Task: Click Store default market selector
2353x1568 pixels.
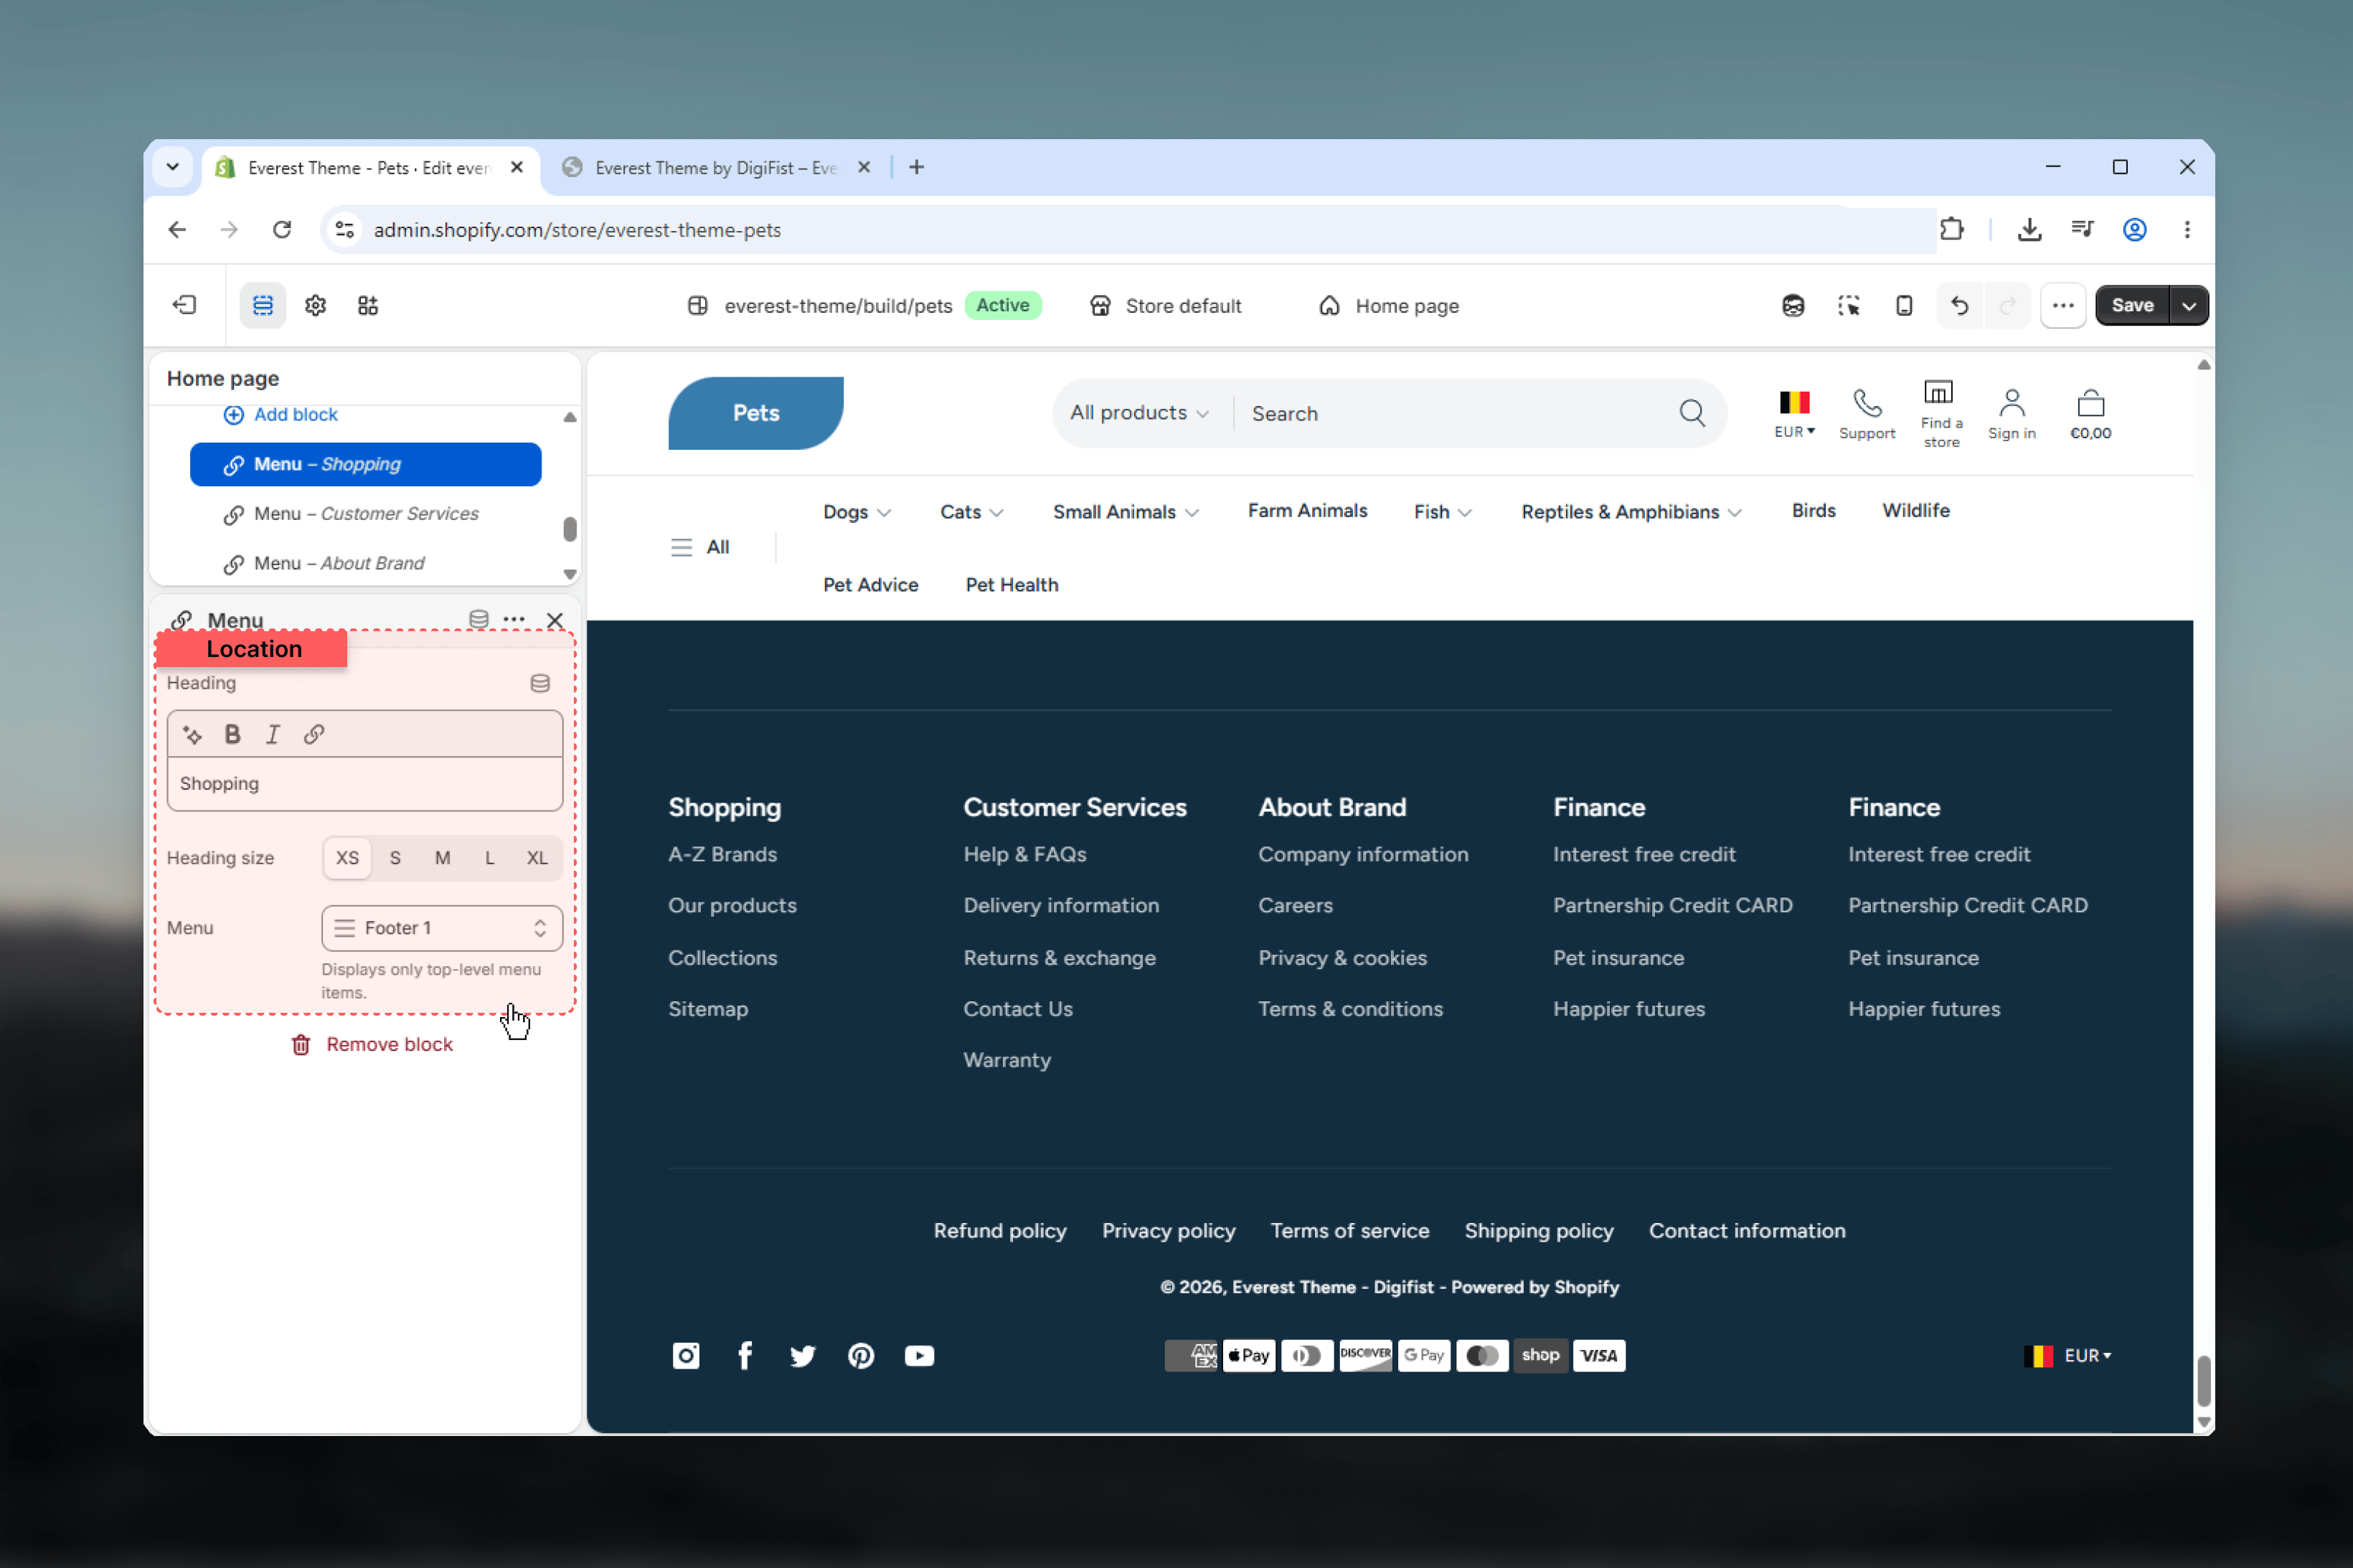Action: point(1165,305)
